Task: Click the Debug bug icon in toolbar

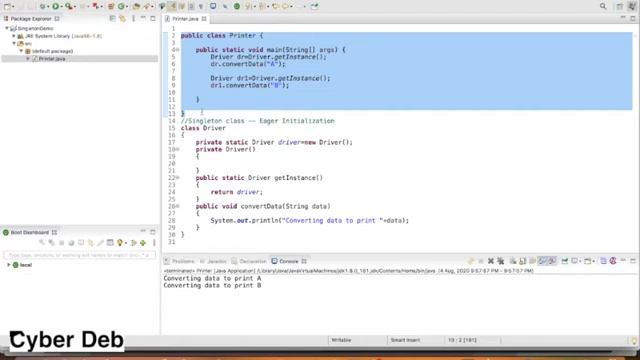Action: tap(42, 6)
